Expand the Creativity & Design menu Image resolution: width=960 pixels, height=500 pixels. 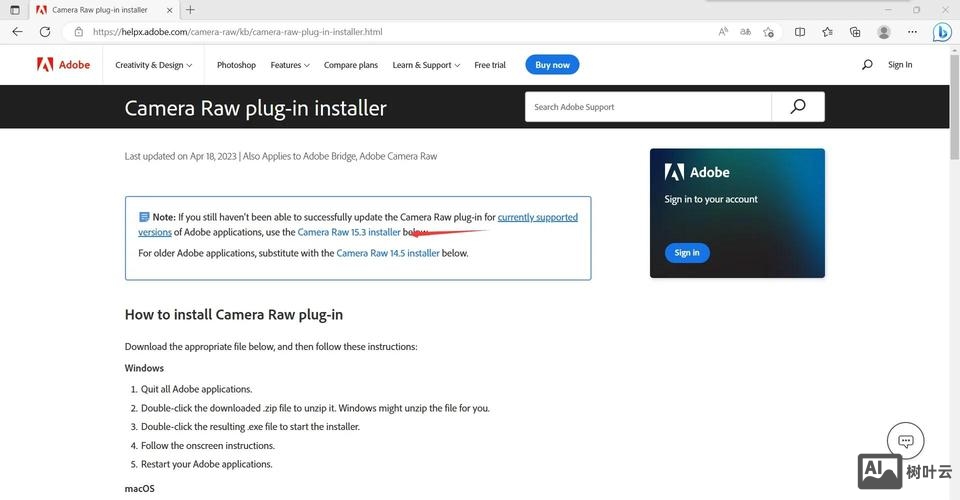(154, 65)
